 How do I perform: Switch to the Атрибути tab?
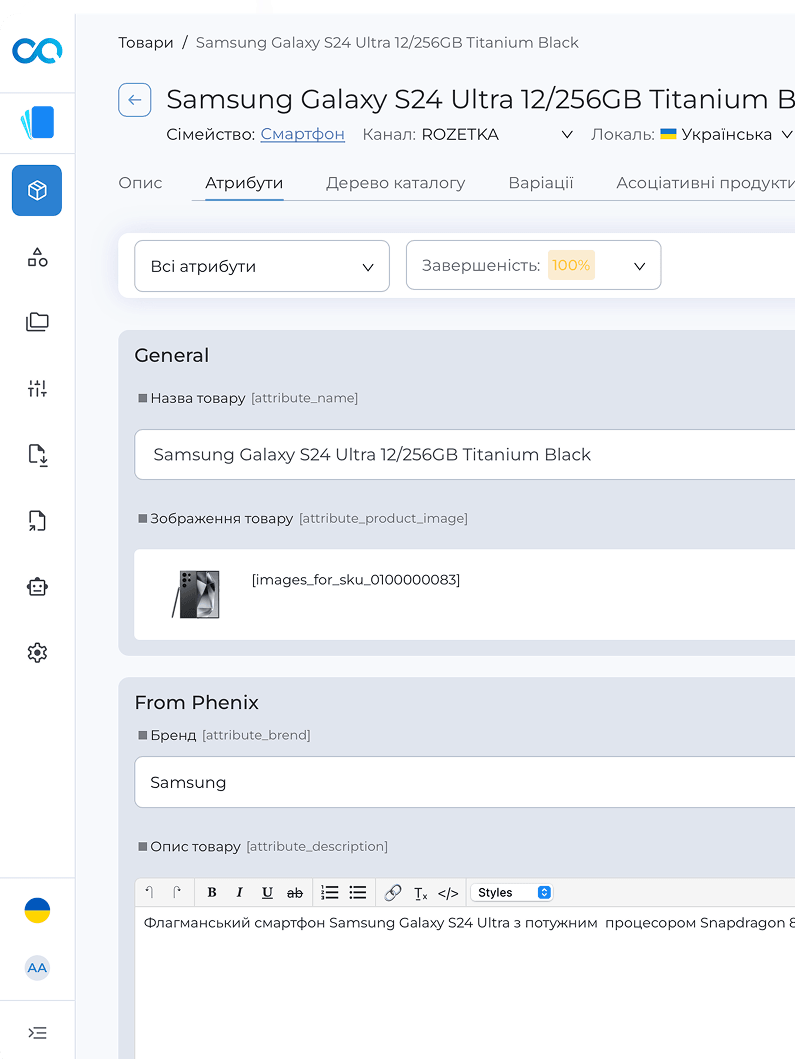[244, 183]
